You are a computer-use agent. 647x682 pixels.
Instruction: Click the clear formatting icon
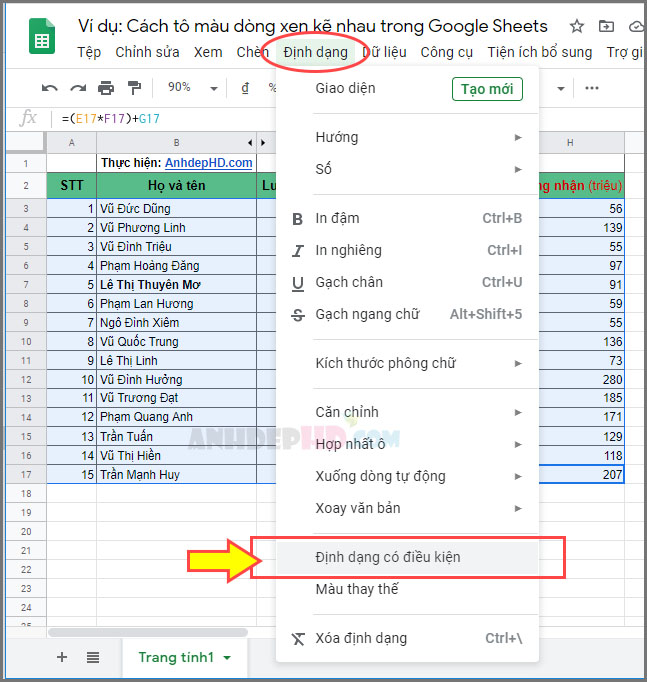[298, 639]
